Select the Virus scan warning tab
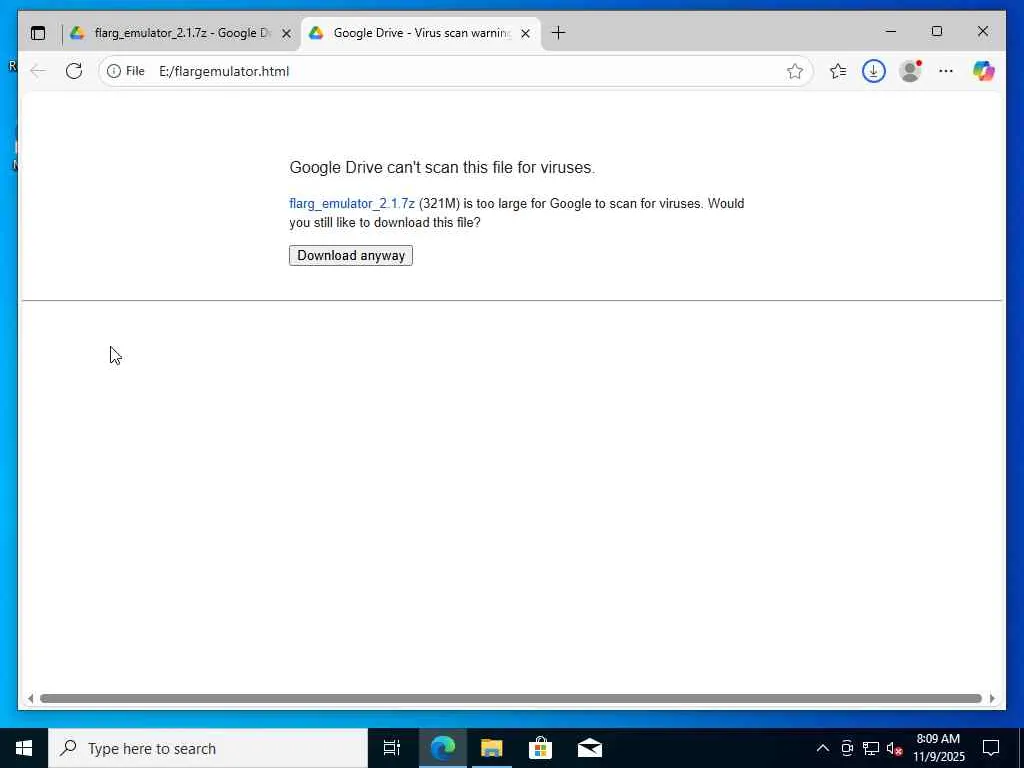 (421, 33)
